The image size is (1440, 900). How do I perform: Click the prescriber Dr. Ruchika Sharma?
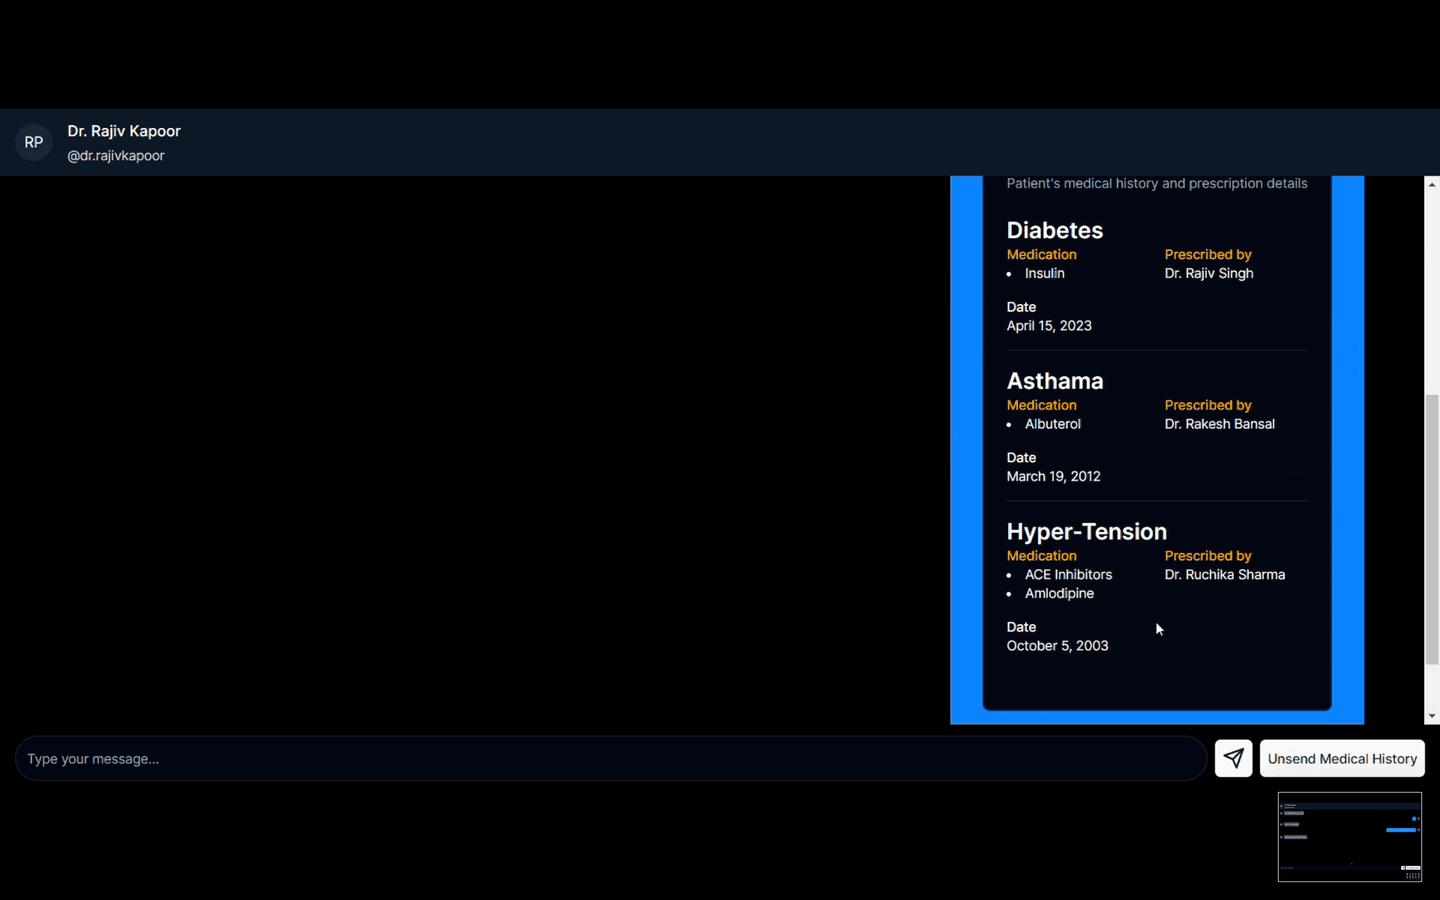click(x=1225, y=575)
